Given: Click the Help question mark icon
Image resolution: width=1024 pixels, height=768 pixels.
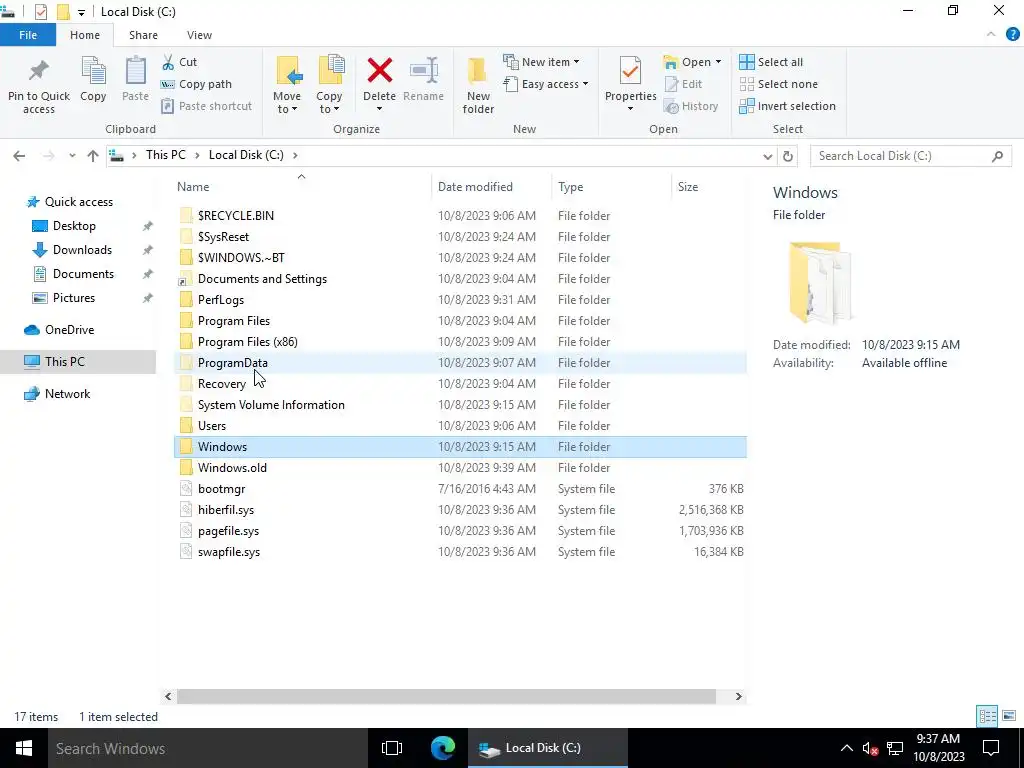Looking at the screenshot, I should pyautogui.click(x=1012, y=35).
